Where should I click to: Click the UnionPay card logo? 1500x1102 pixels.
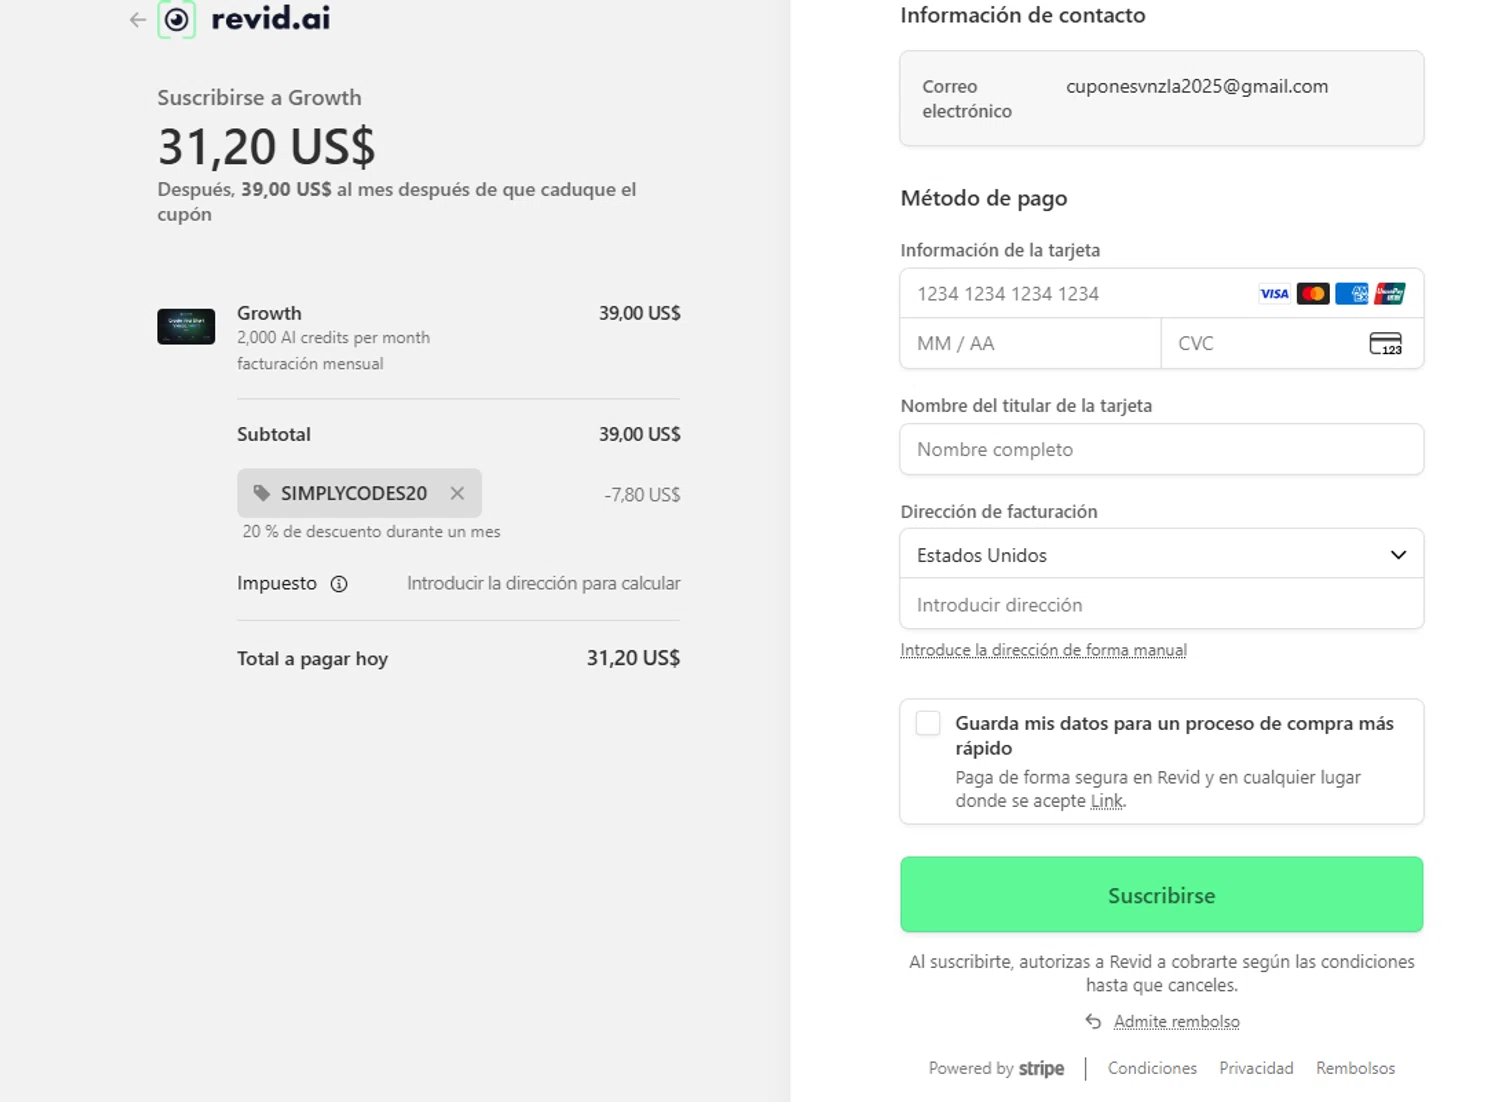[1389, 294]
